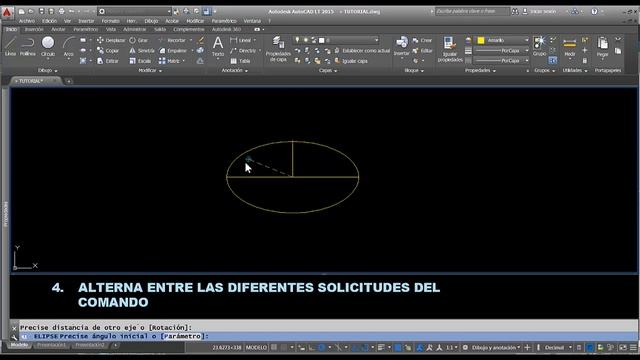640x360 pixels.
Task: Switch to the Anotar ribbon tab
Action: coord(58,29)
